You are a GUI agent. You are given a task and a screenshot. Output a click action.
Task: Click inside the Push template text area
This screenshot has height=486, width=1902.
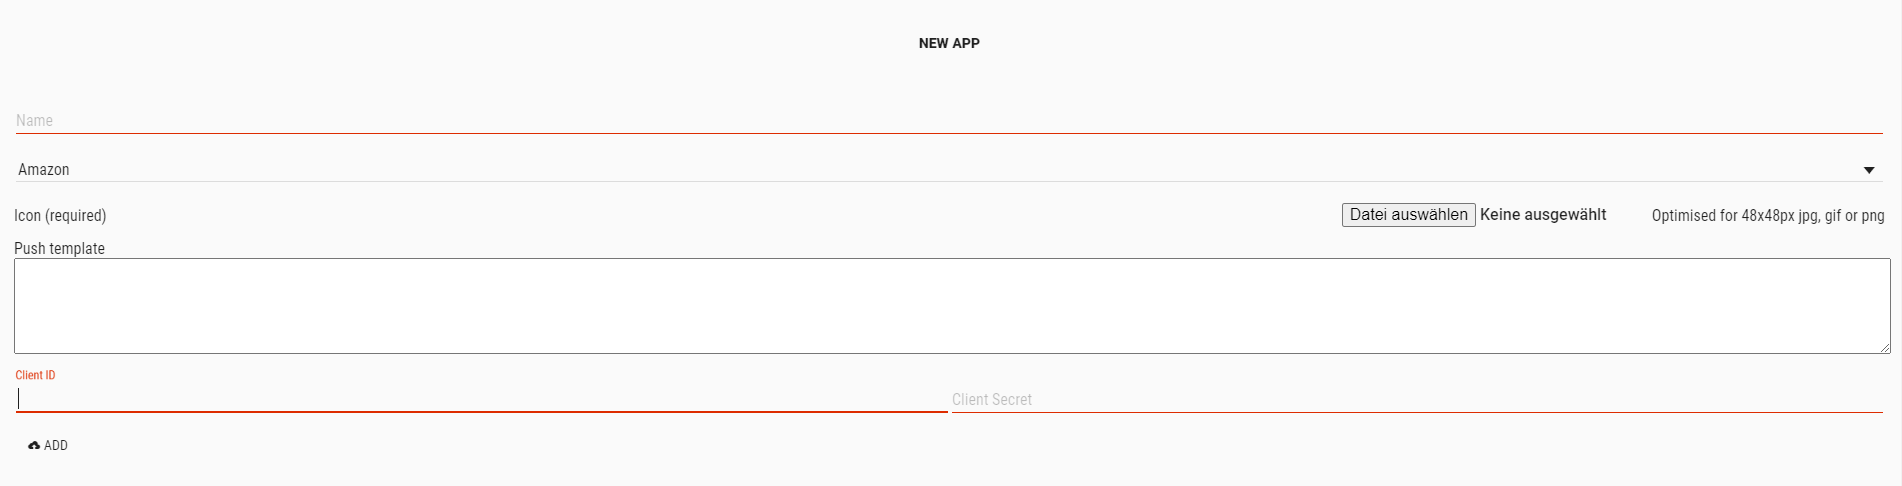(x=952, y=306)
